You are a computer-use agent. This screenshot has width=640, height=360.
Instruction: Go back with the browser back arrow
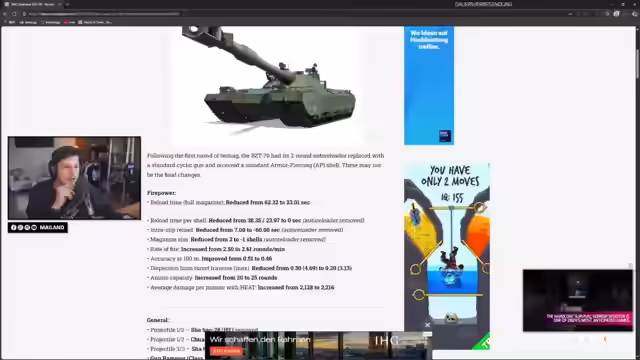(5, 14)
